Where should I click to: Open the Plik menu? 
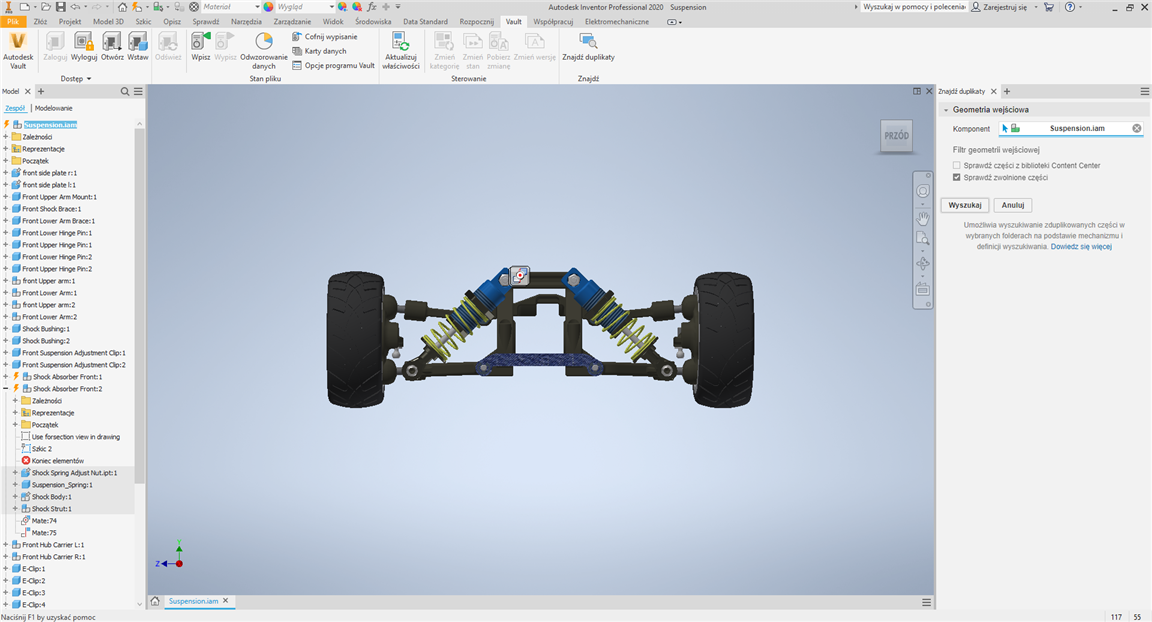[13, 21]
